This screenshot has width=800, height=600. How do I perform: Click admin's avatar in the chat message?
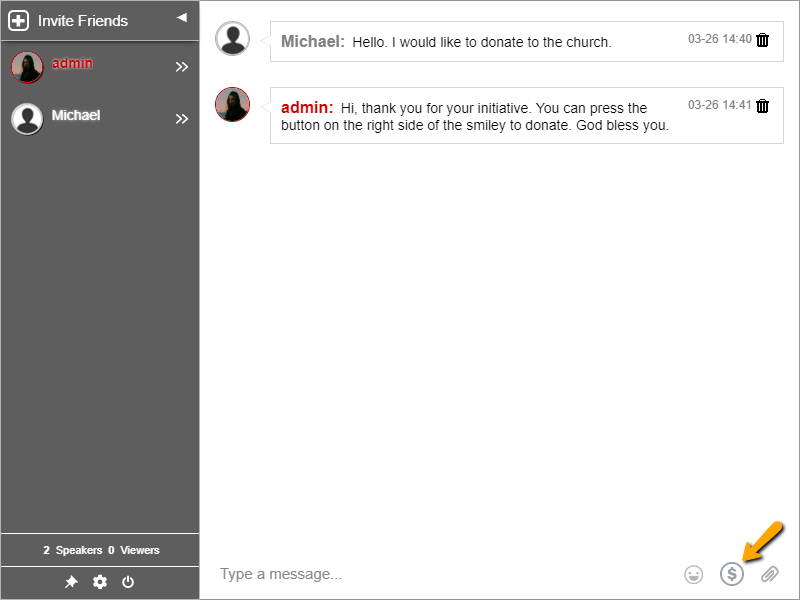pyautogui.click(x=232, y=106)
